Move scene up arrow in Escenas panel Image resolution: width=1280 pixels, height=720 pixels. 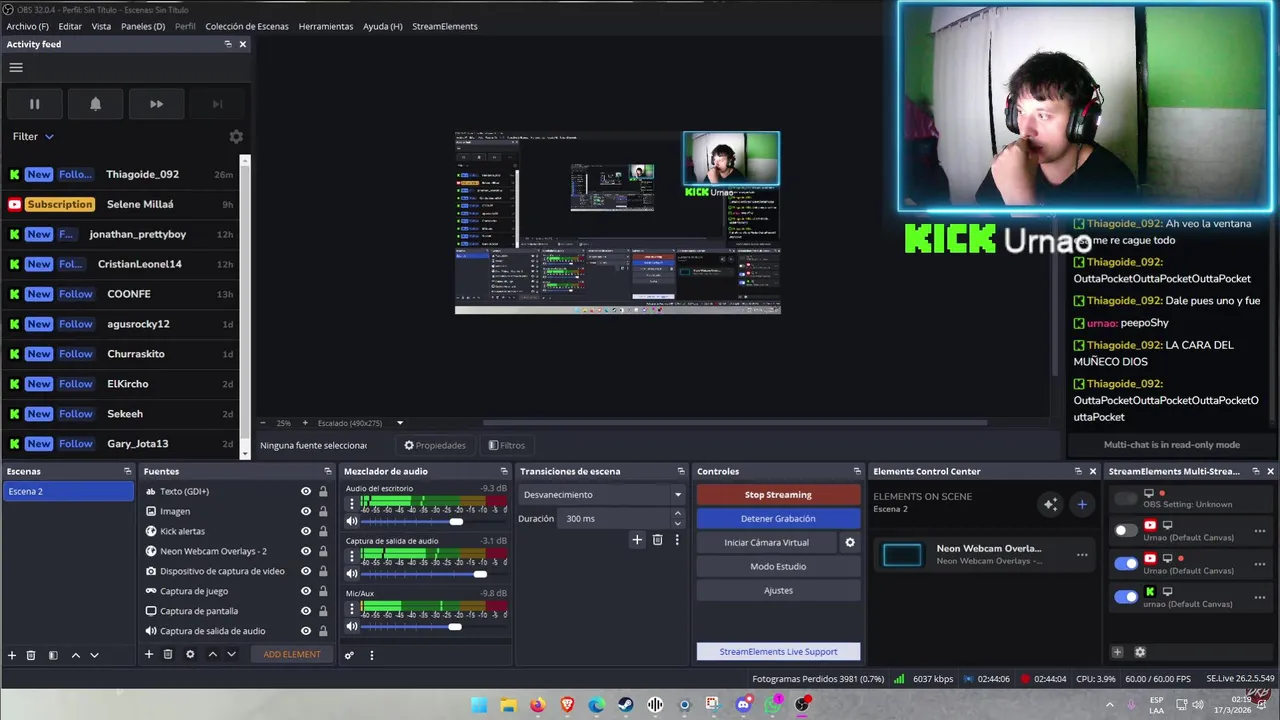[75, 655]
